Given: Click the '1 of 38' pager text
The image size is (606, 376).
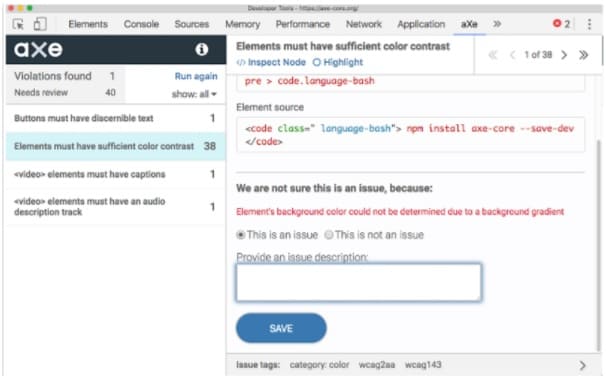Looking at the screenshot, I should 538,55.
